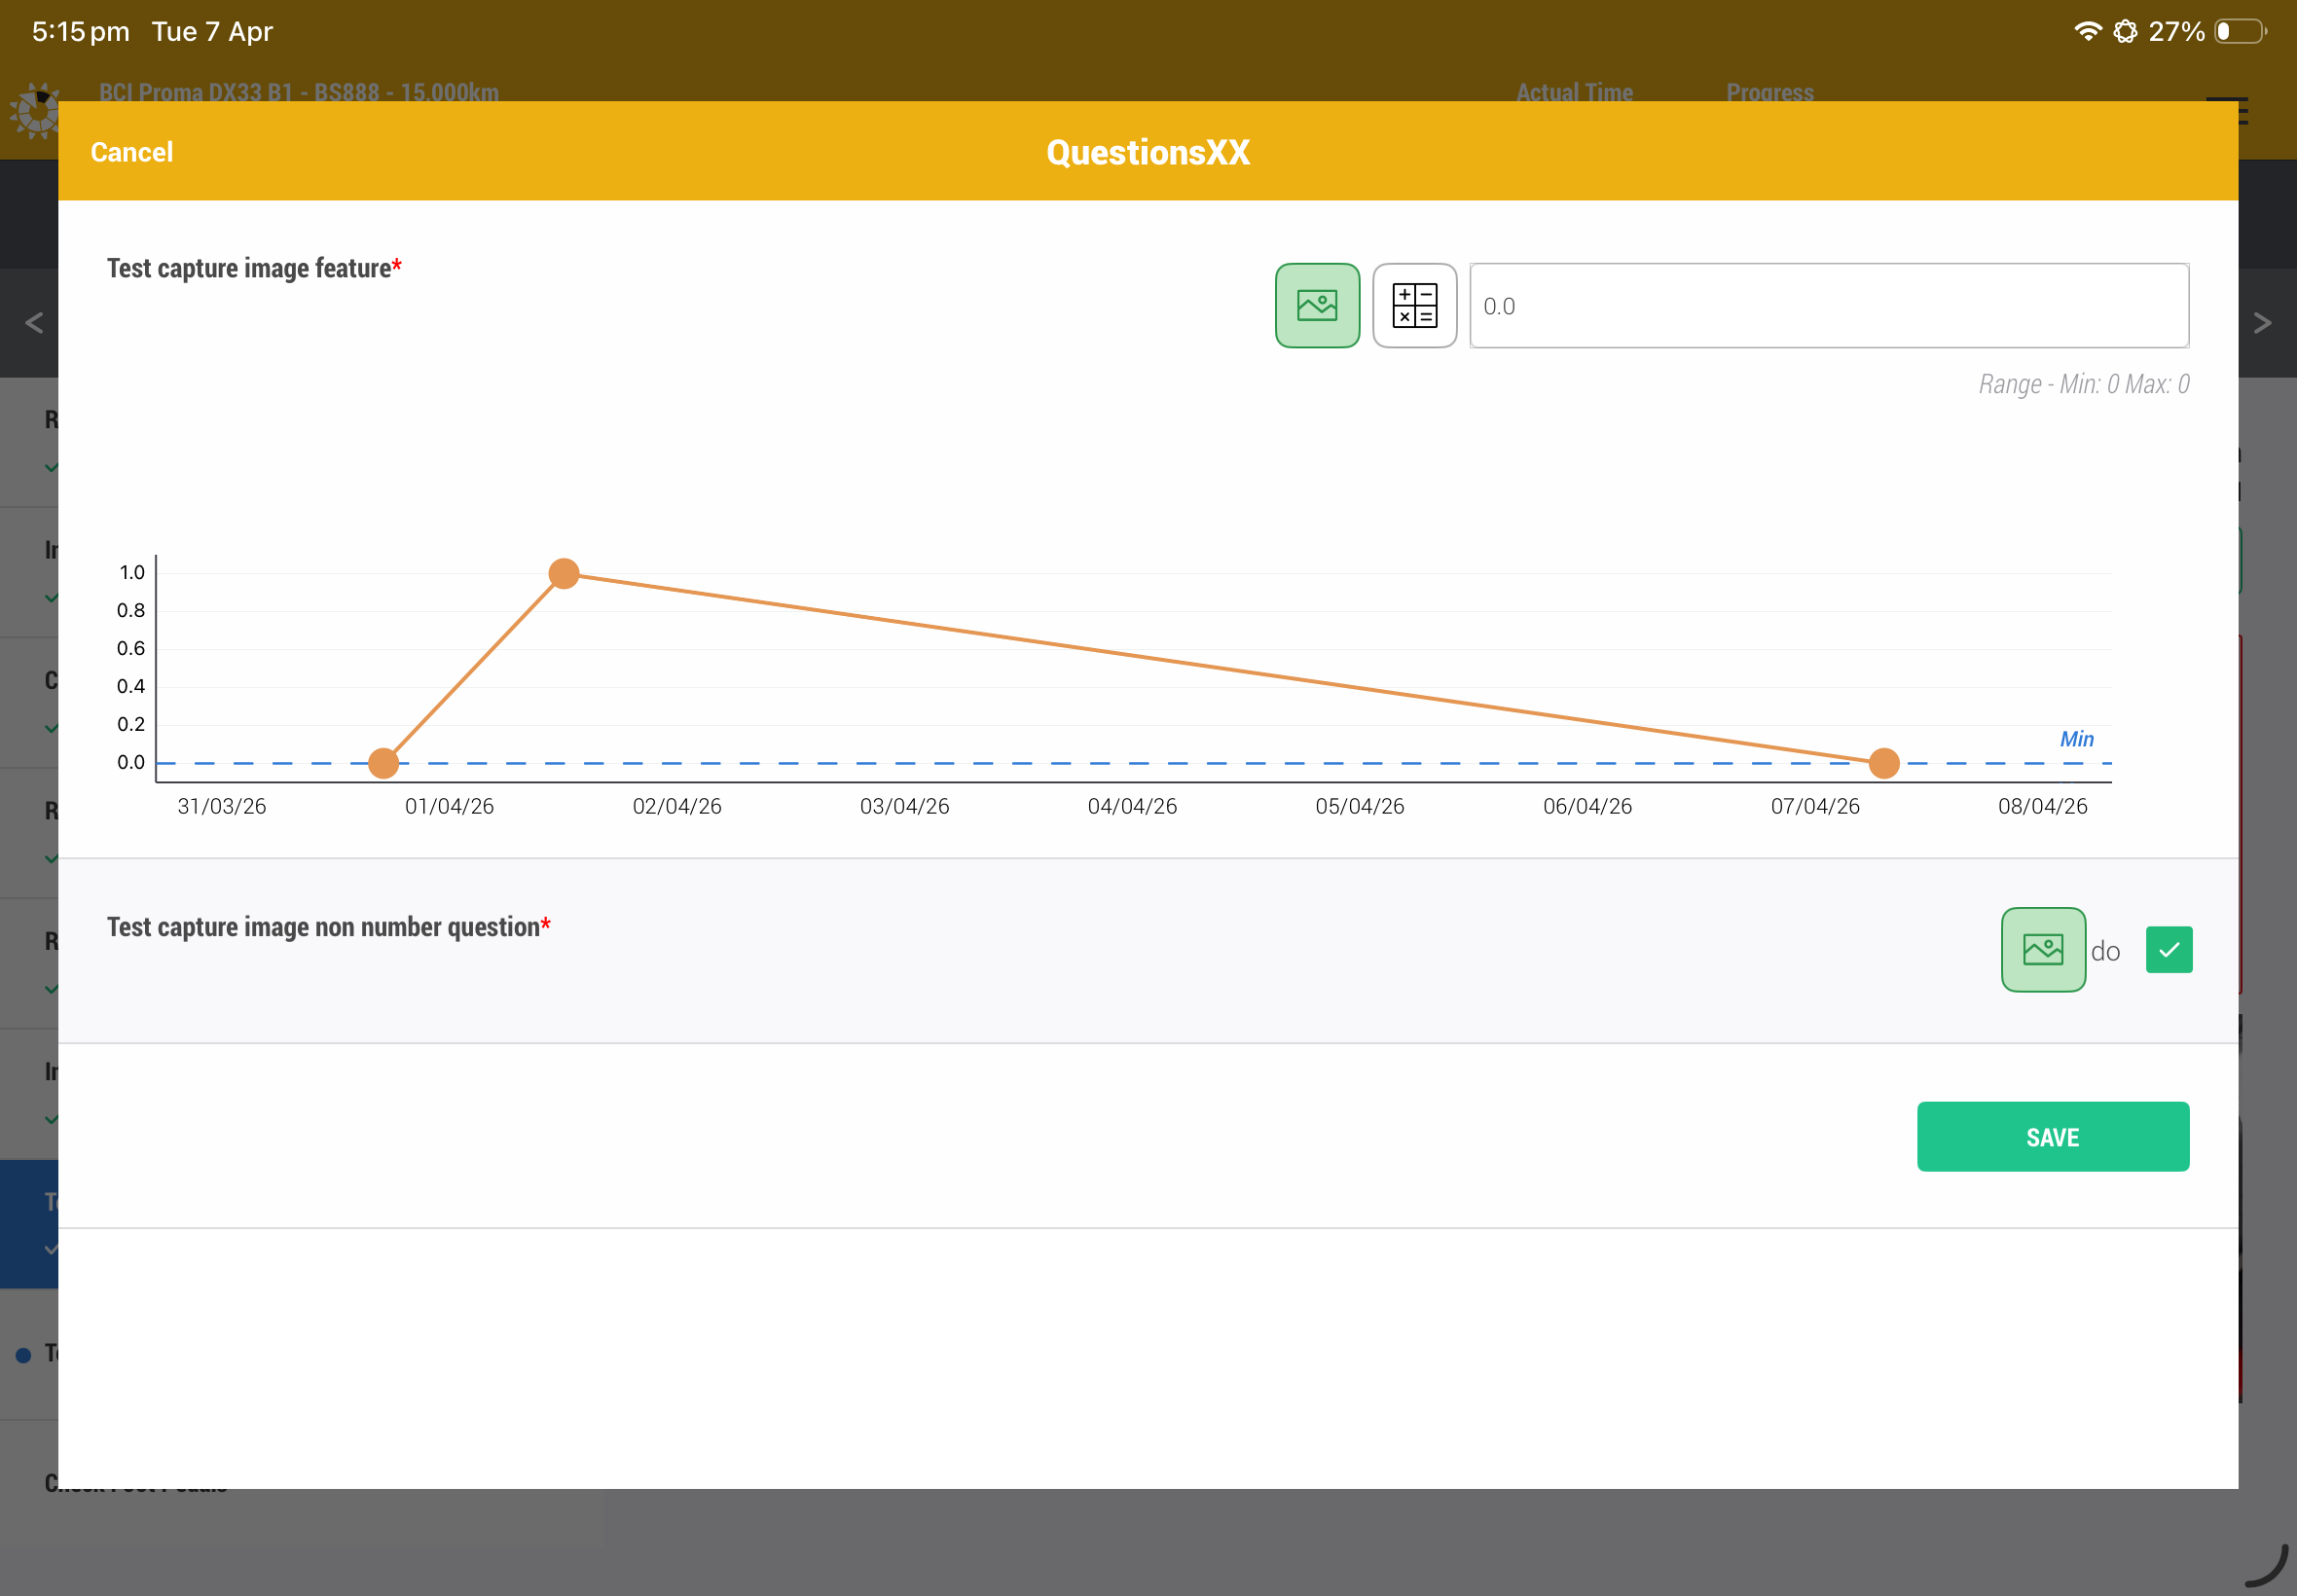Tap image capture icon for non number question
The image size is (2297, 1596).
click(2042, 949)
